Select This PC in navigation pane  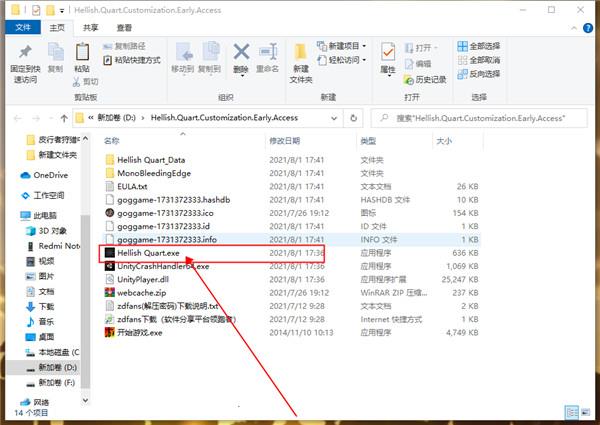(38, 215)
